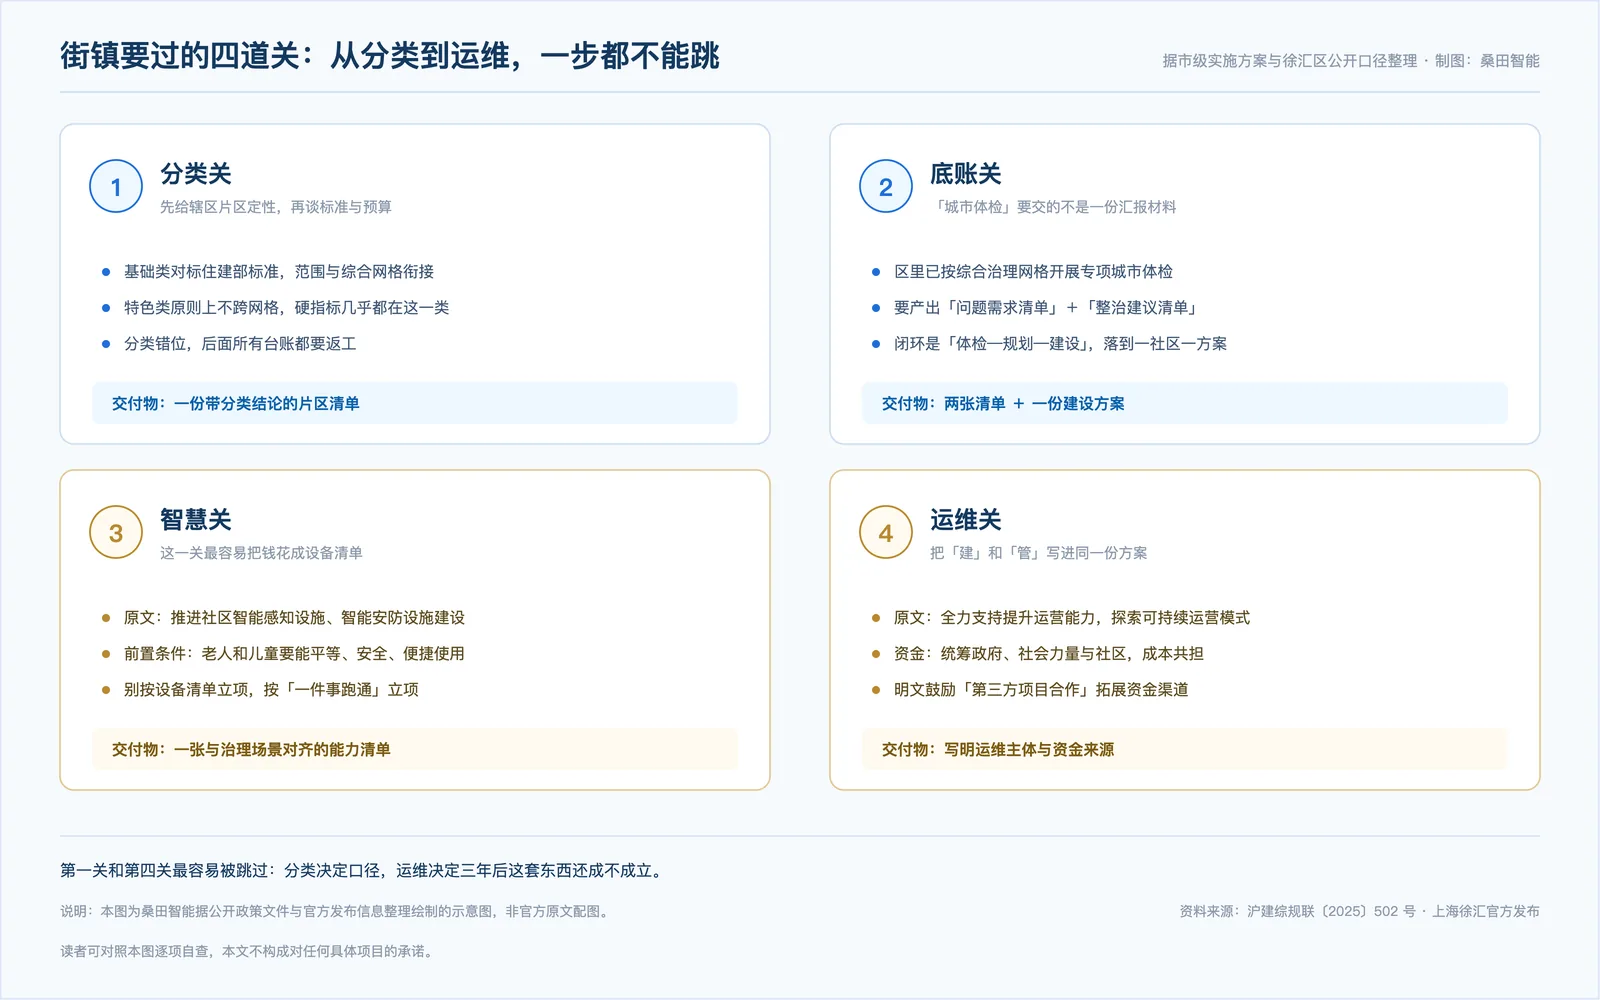Click disclaimer 读者可对照本图逐项自查
1600x1000 pixels.
click(249, 952)
